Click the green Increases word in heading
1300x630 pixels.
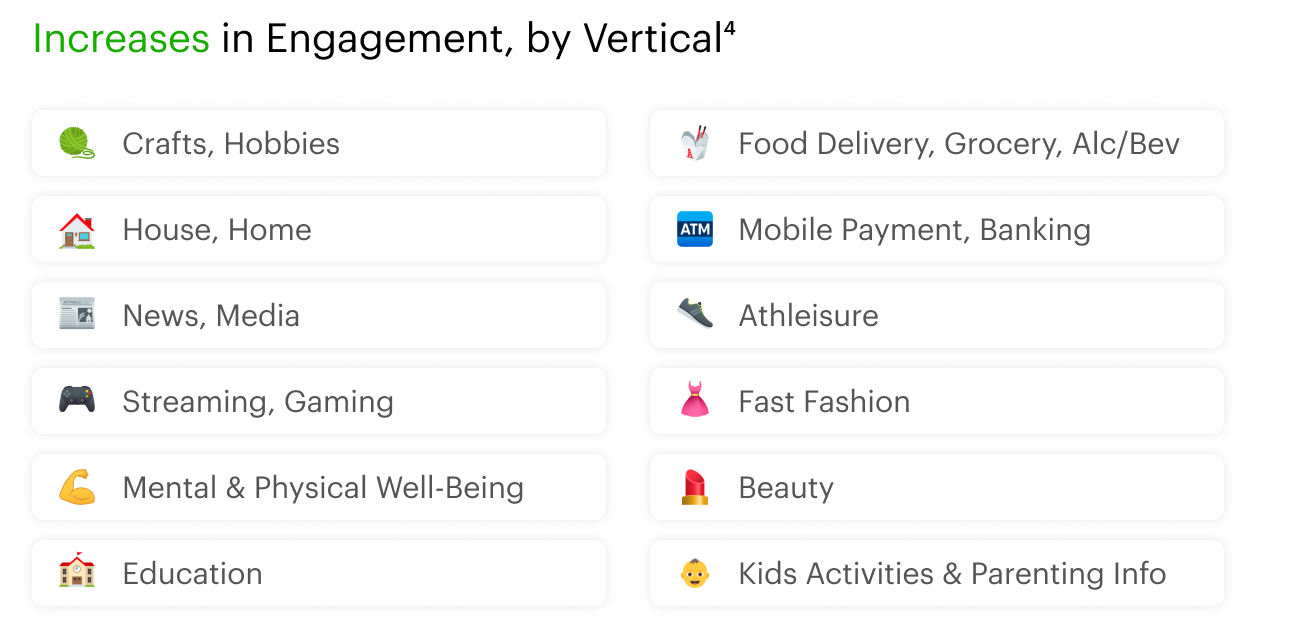121,39
